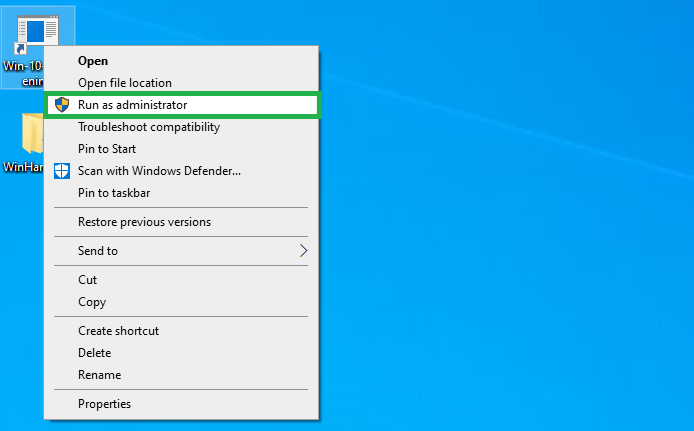Image resolution: width=694 pixels, height=431 pixels.
Task: Select the WinHar folder icon on desktop
Action: point(32,133)
